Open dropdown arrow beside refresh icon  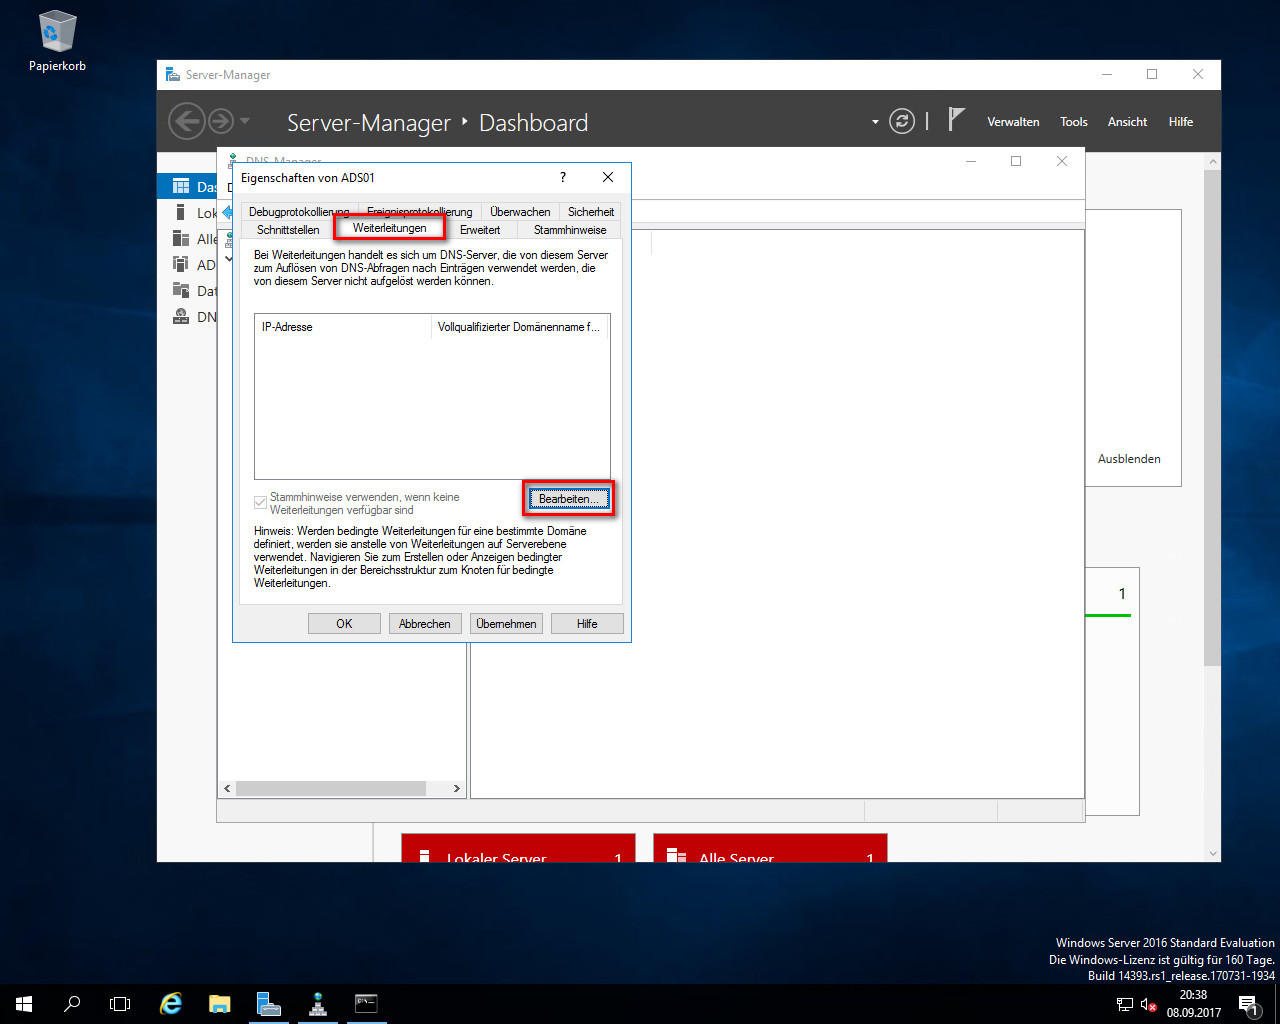tap(875, 122)
